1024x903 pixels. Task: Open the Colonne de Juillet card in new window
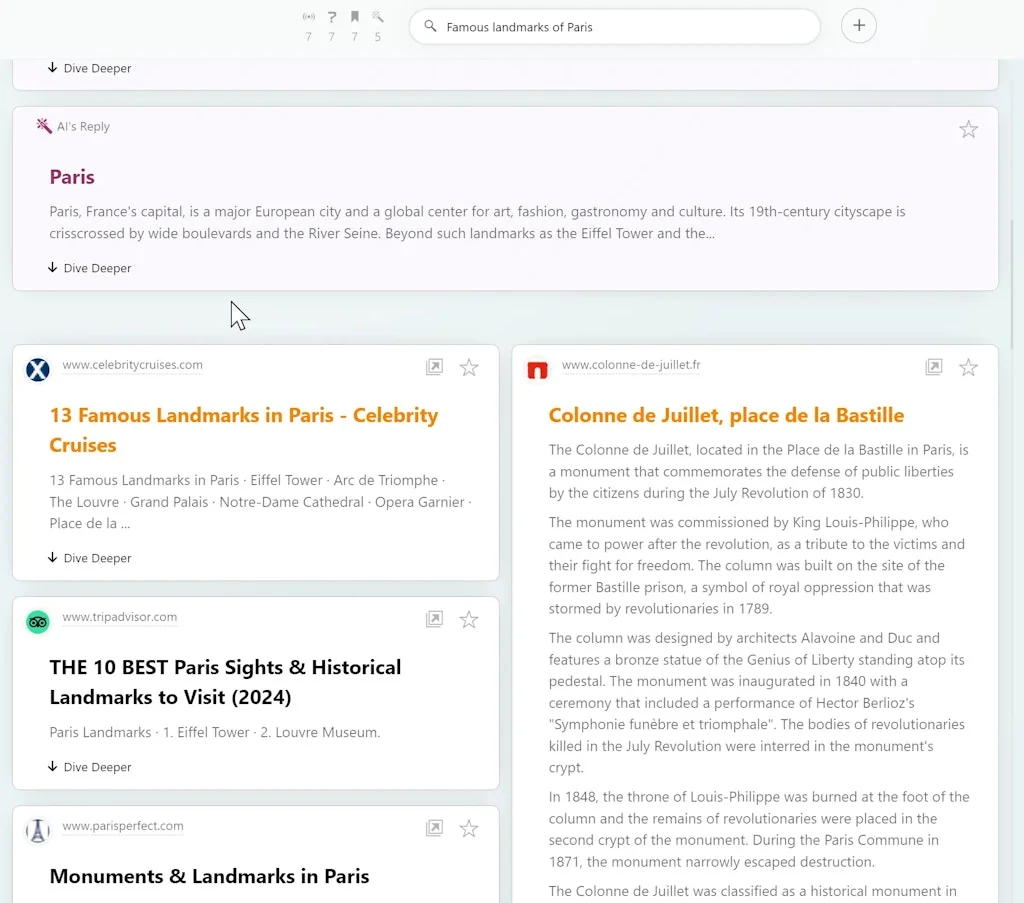(934, 367)
